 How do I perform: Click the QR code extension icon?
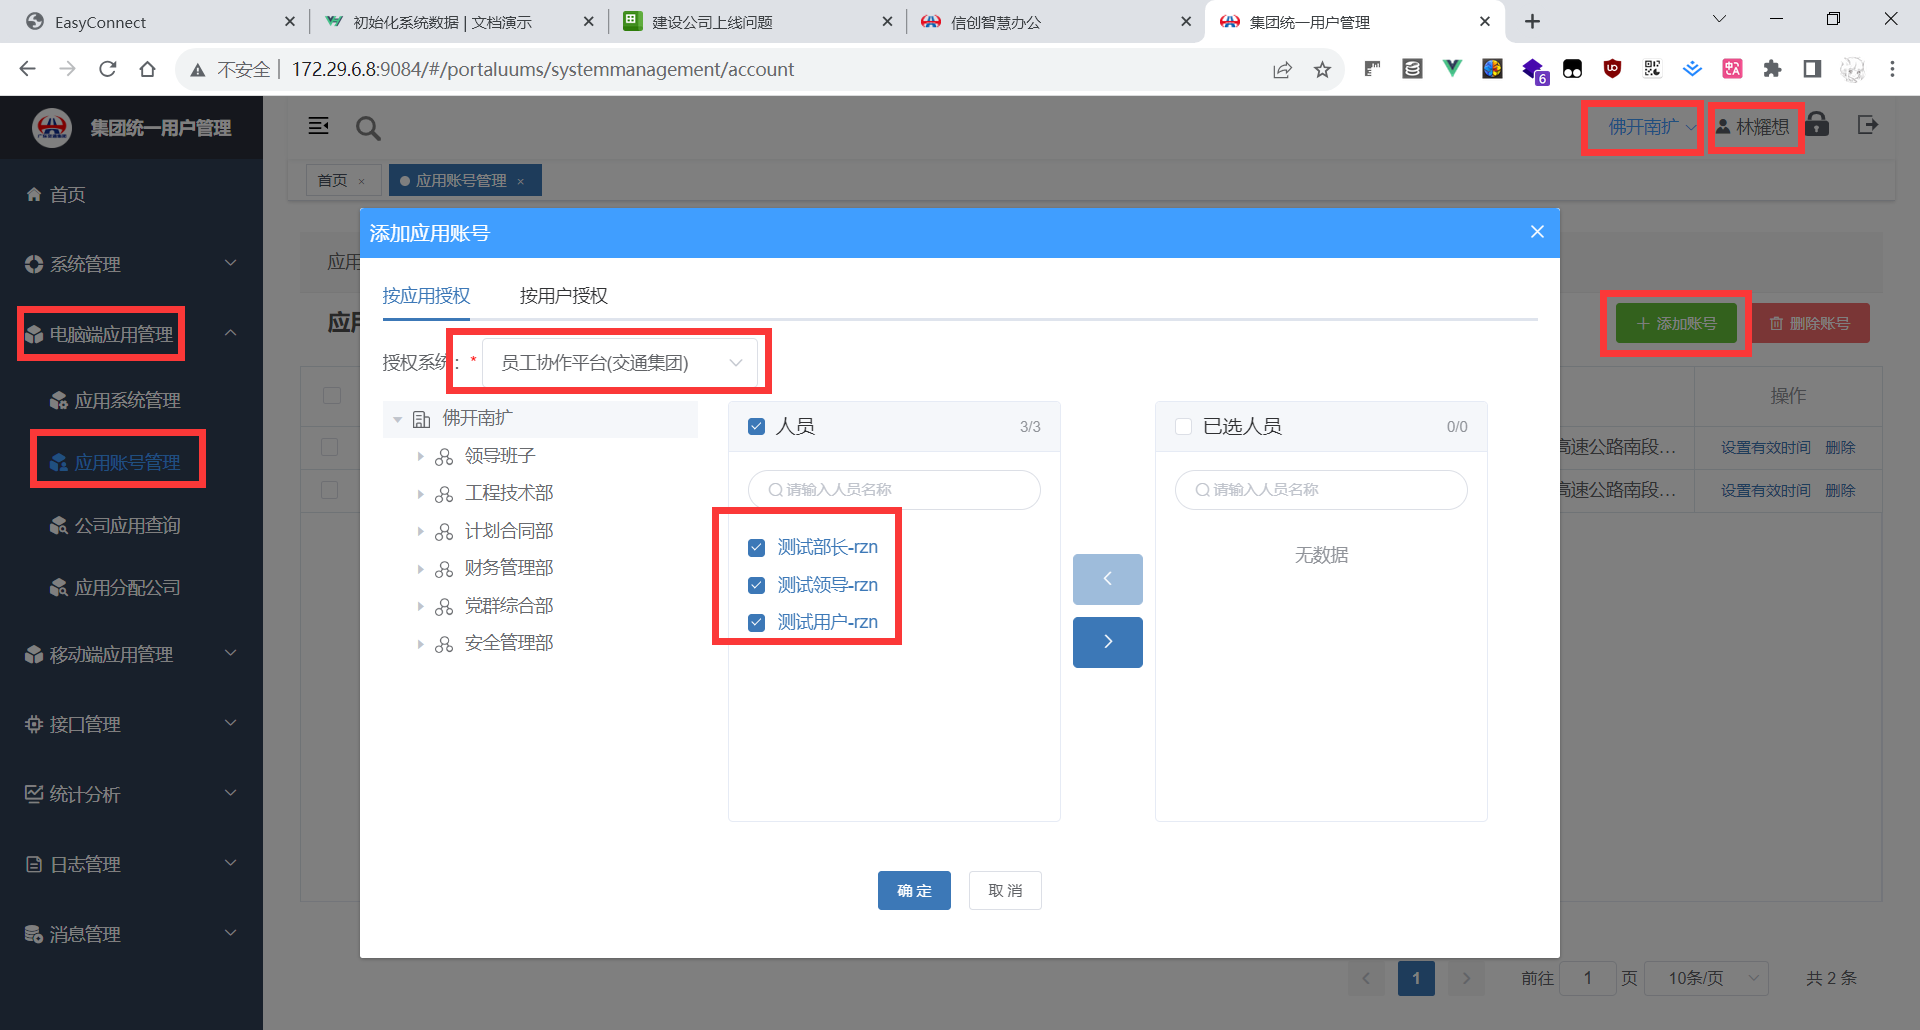(x=1652, y=69)
